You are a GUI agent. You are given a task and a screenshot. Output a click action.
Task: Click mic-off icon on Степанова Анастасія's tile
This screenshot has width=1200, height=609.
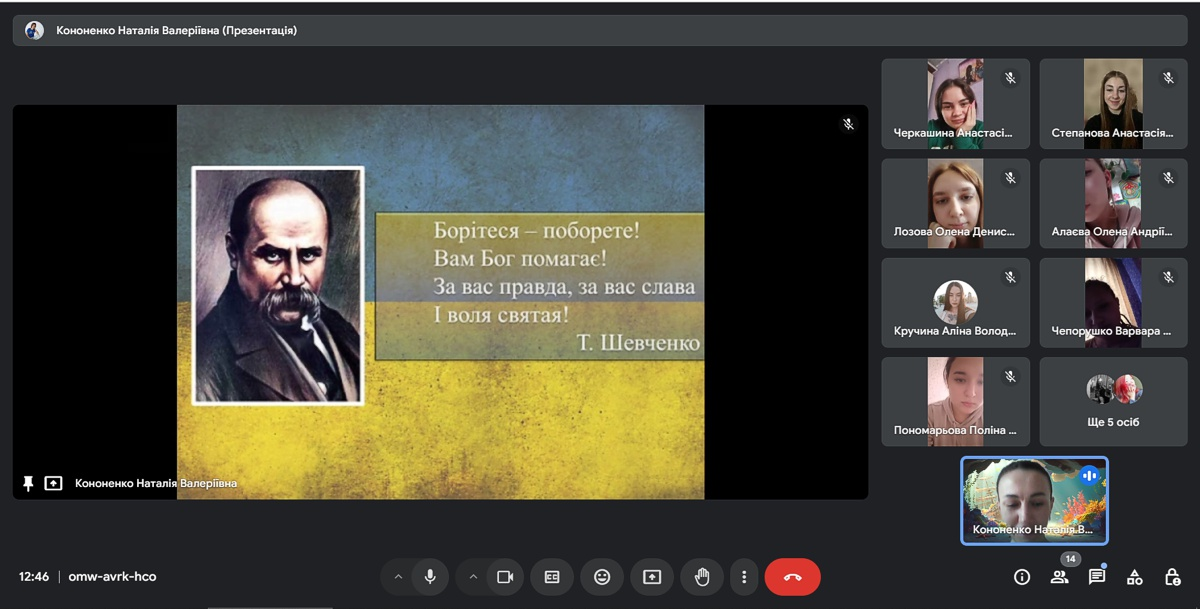click(1168, 77)
